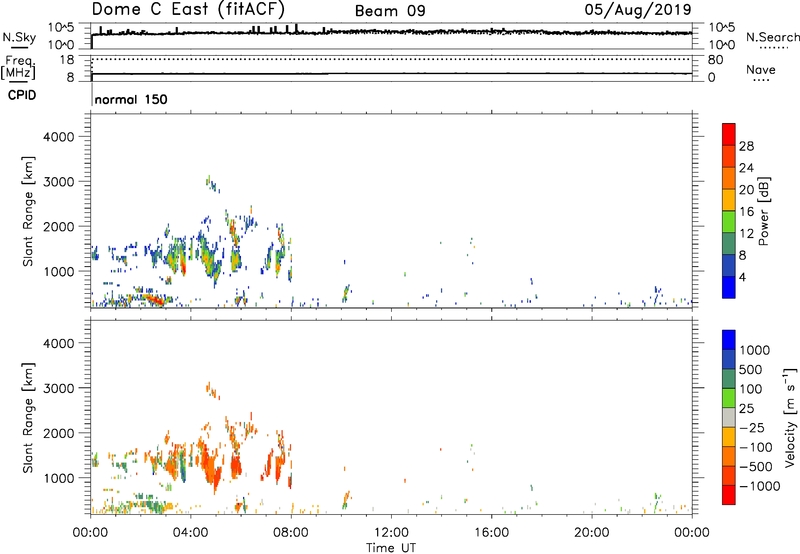Click the 3000 km orange echoes in Velocity panel
Screen dimensions: 800x554
click(x=212, y=390)
